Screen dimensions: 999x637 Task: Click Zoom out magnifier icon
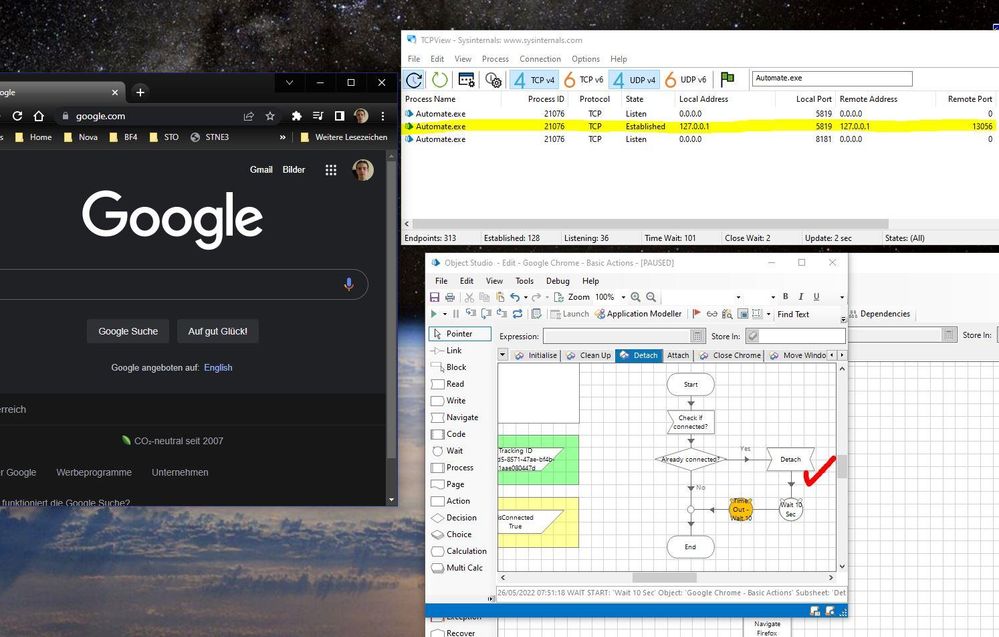coord(650,297)
